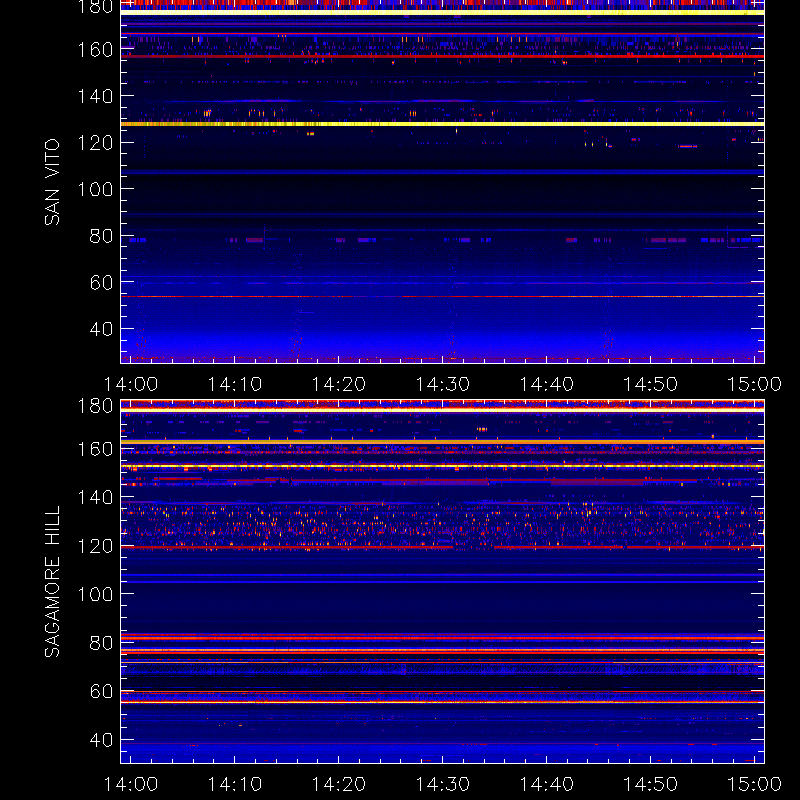This screenshot has height=800, width=800.
Task: Click 14:30 time label below Sagamore Hill plot
Action: (443, 784)
